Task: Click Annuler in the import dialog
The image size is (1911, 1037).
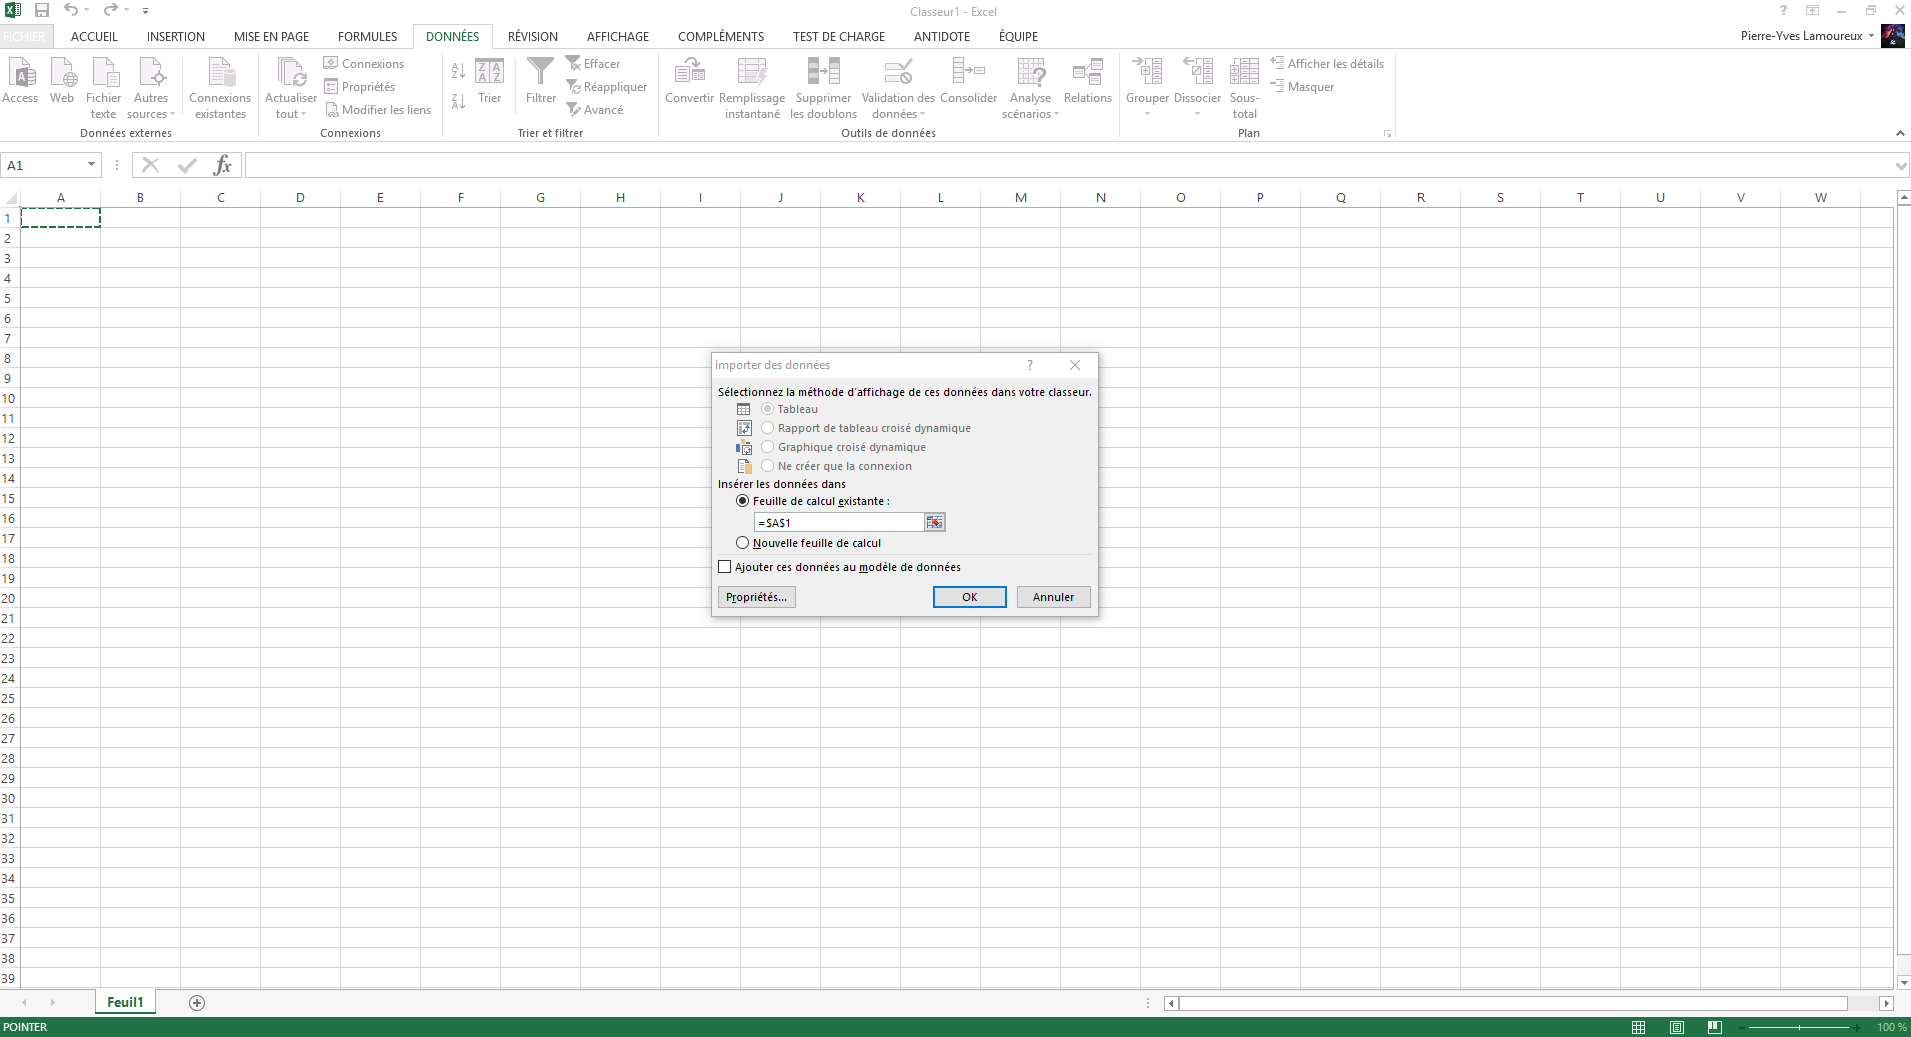Action: click(1053, 597)
